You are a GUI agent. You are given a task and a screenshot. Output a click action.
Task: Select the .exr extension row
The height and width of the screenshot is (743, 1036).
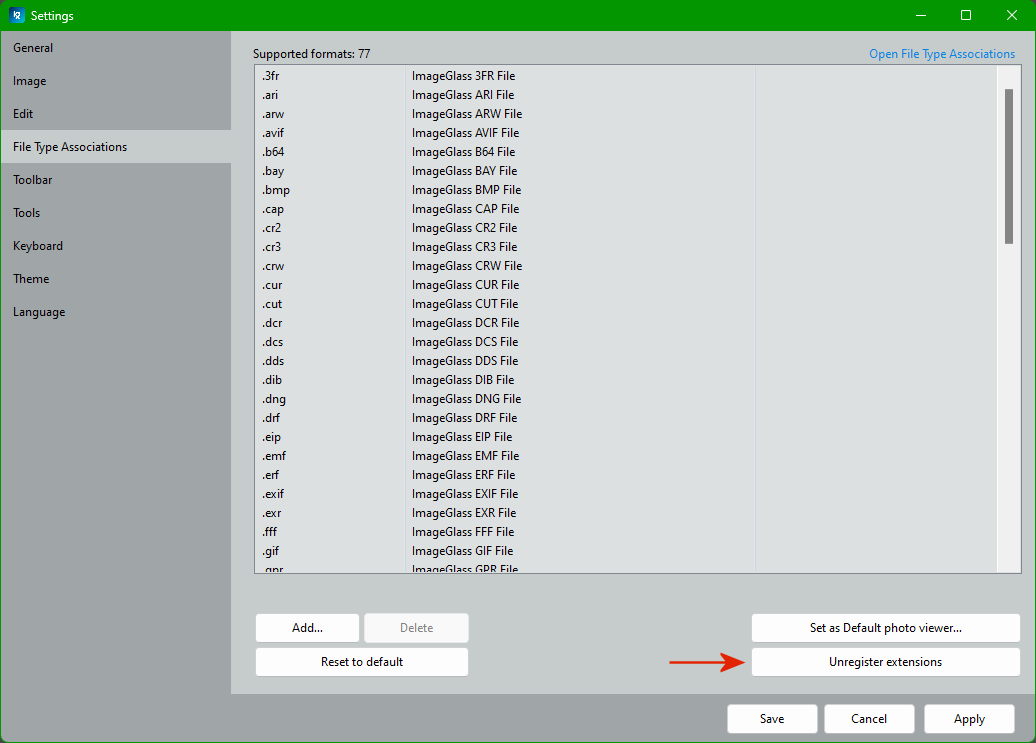pyautogui.click(x=625, y=513)
